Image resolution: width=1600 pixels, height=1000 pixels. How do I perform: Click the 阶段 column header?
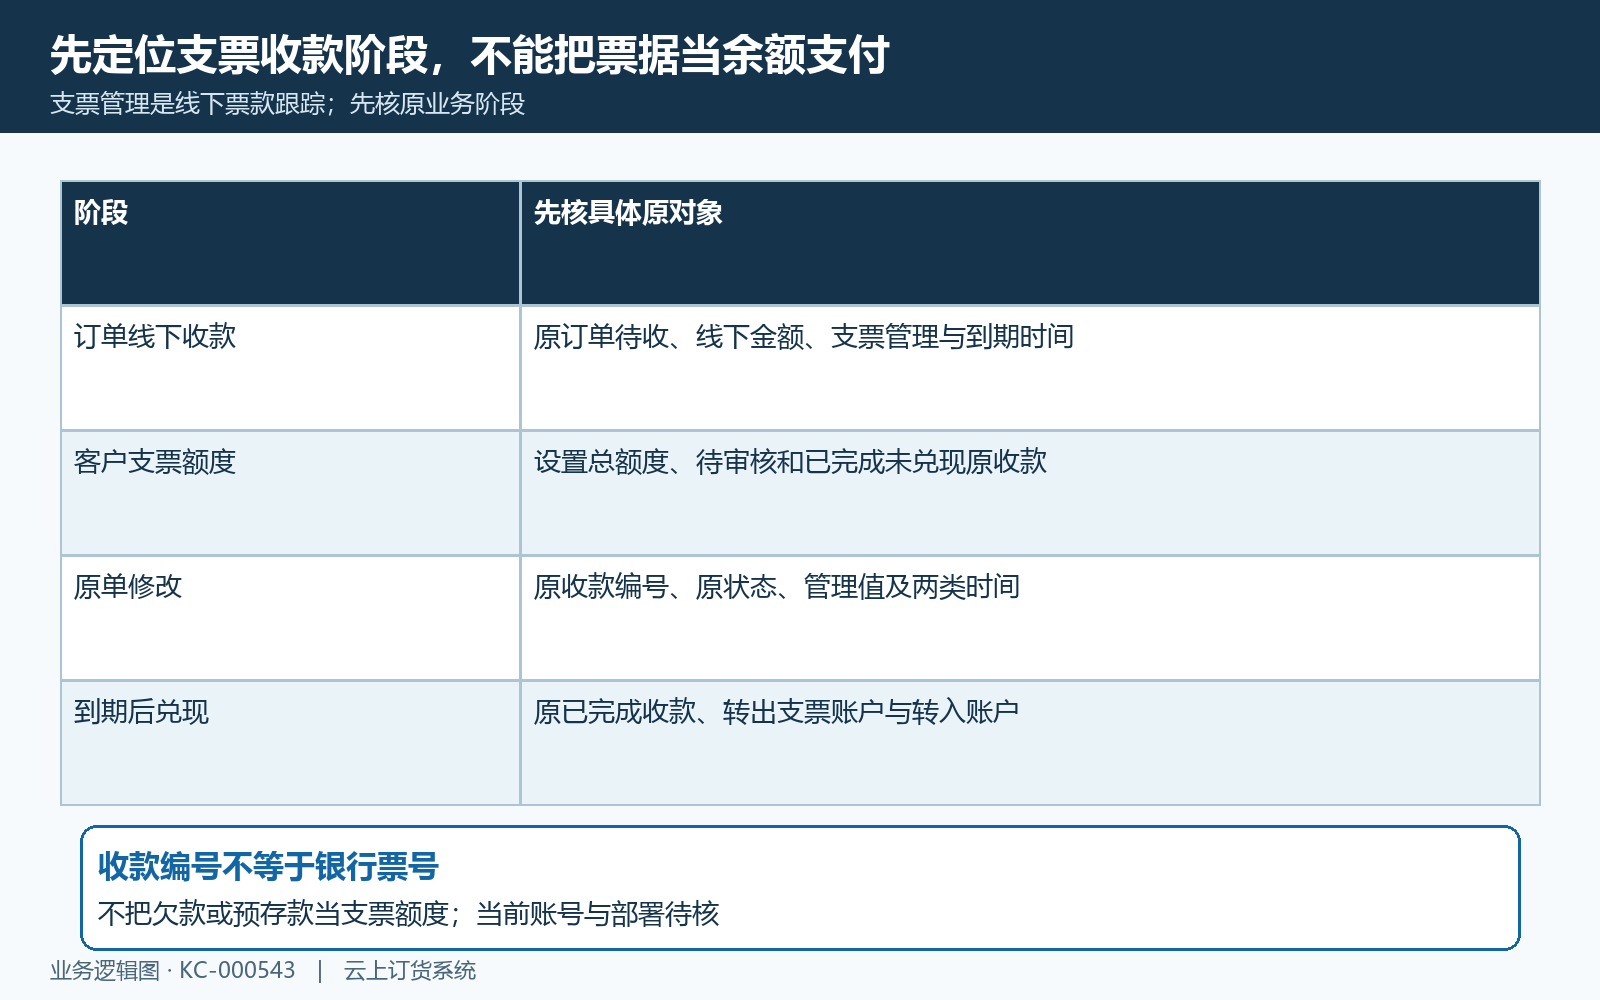291,243
